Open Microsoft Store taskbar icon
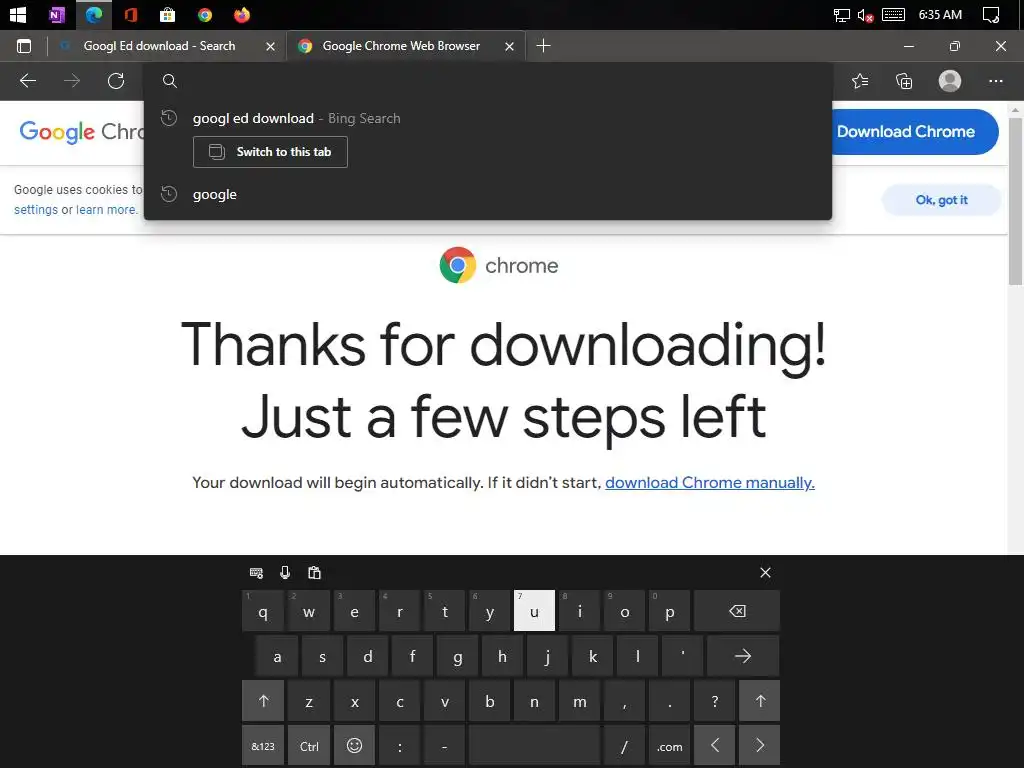Viewport: 1024px width, 768px height. [x=168, y=14]
